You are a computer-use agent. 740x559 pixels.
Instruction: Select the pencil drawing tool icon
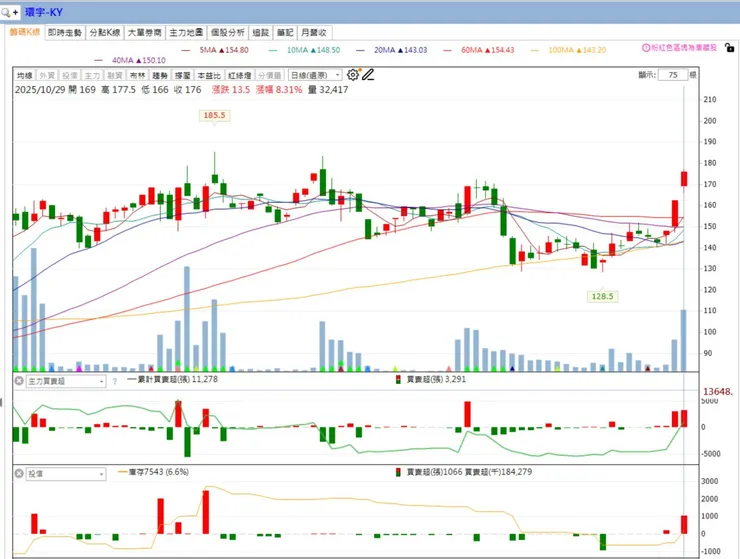[368, 75]
